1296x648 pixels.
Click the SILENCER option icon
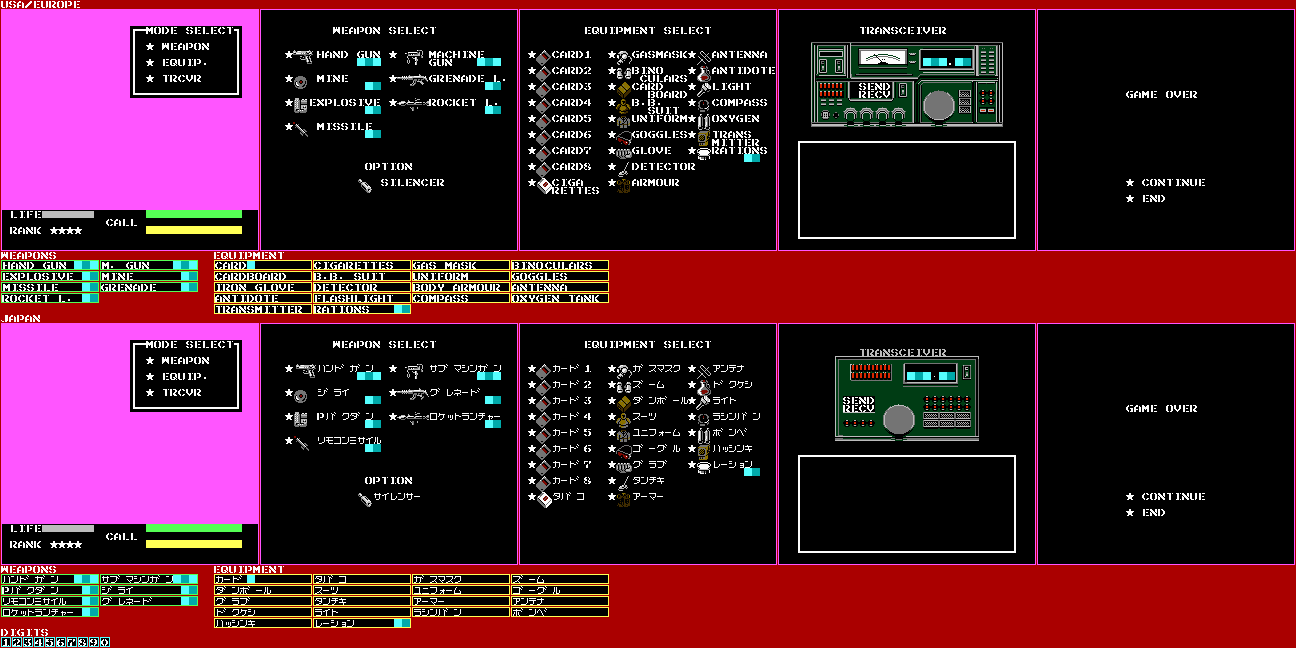(365, 184)
